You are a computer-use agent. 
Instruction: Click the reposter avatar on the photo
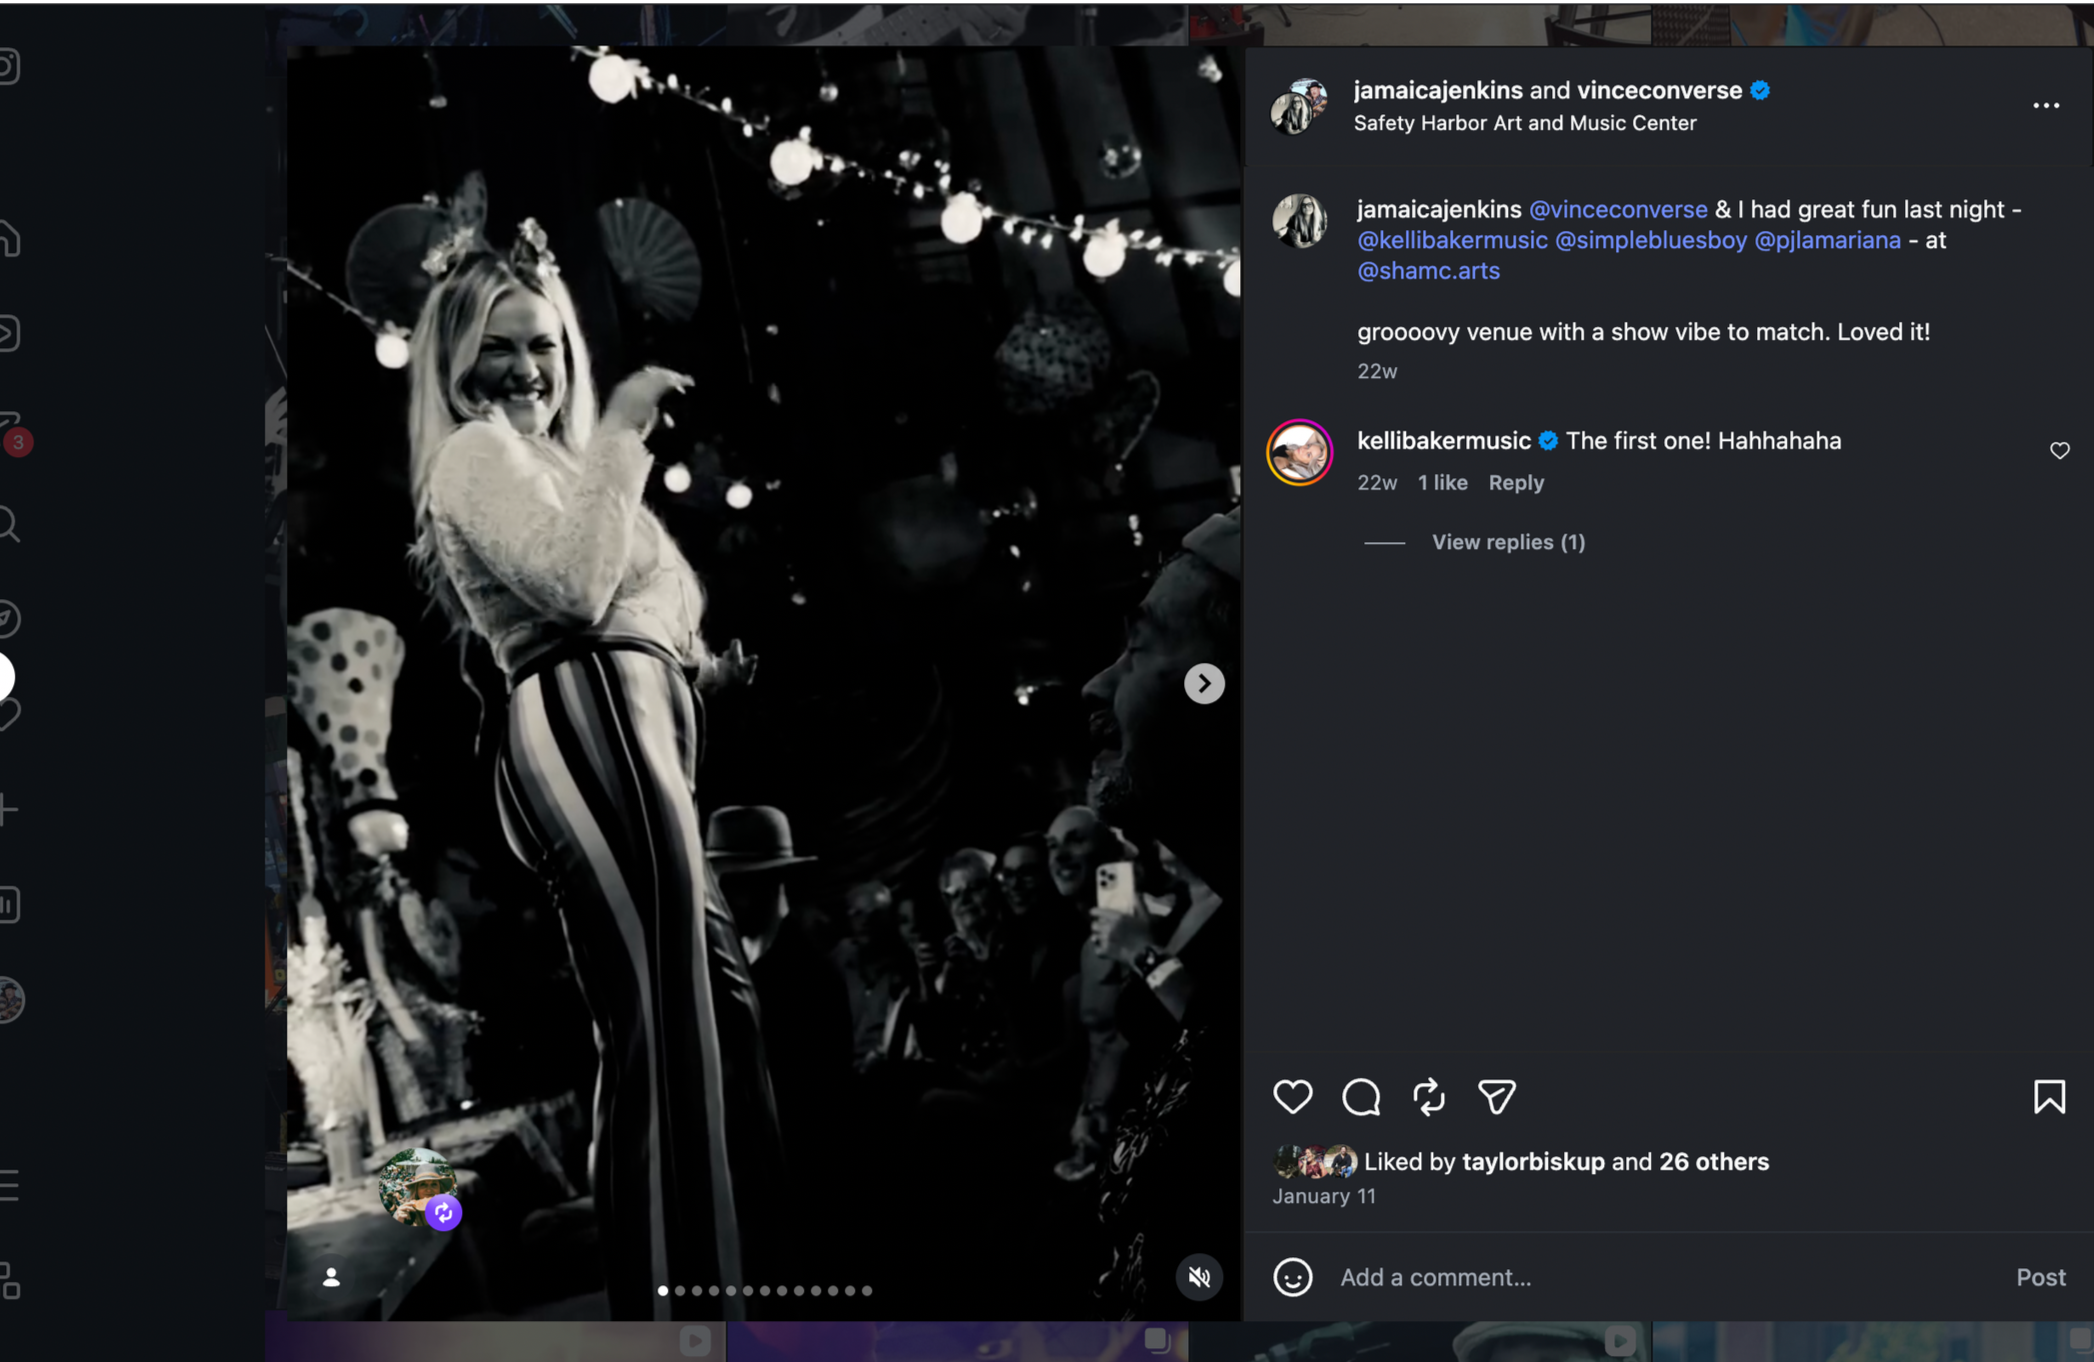pos(419,1187)
